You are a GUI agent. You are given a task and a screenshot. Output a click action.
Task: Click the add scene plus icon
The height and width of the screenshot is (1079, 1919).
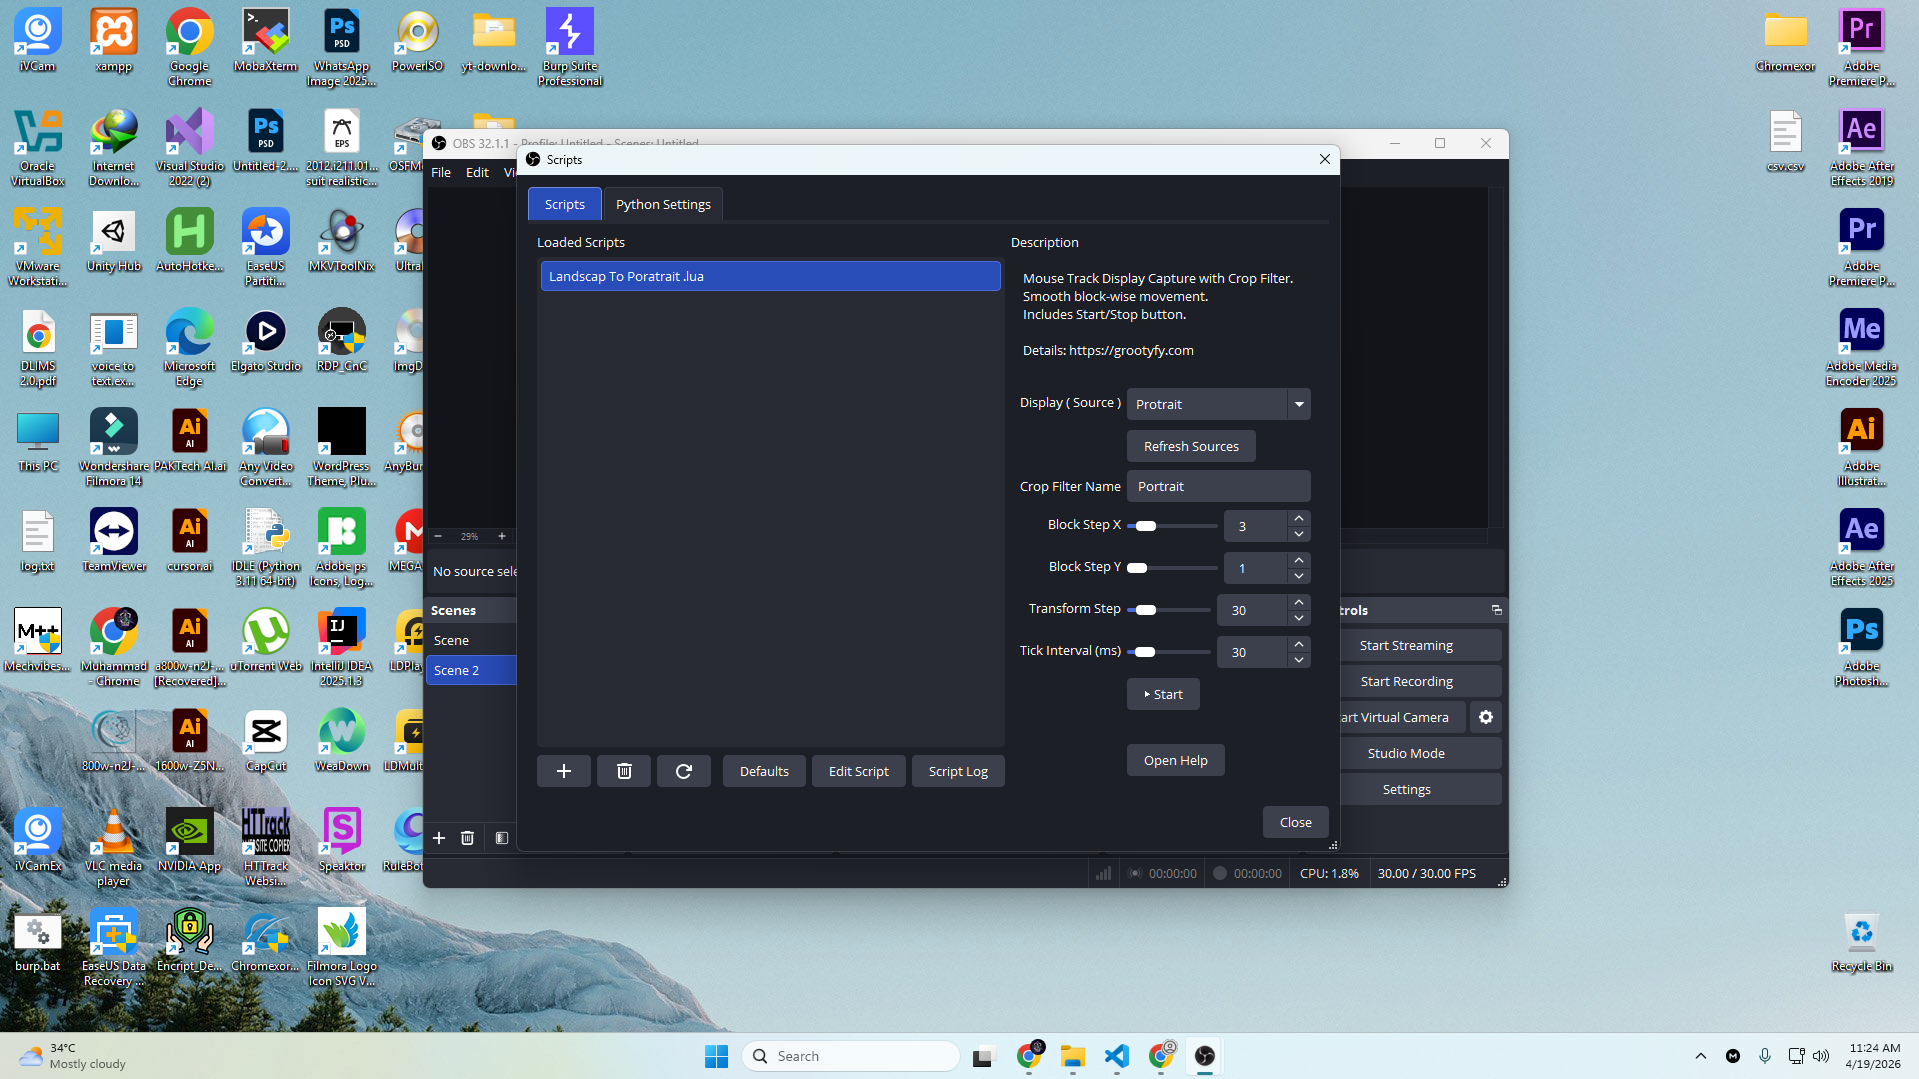point(439,838)
